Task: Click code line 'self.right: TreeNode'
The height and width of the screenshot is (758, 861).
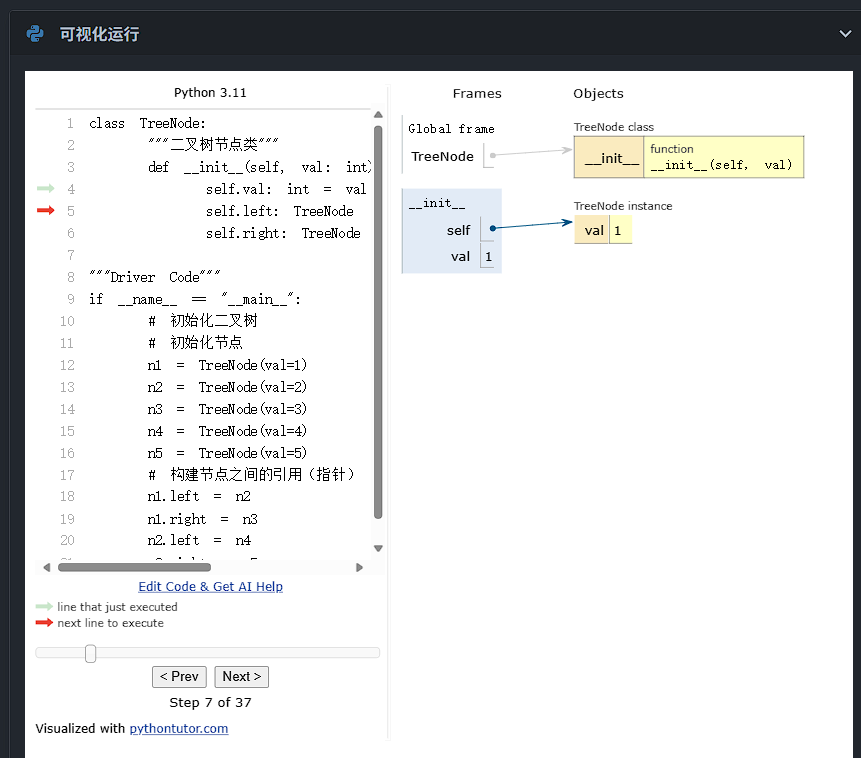Action: coord(283,233)
